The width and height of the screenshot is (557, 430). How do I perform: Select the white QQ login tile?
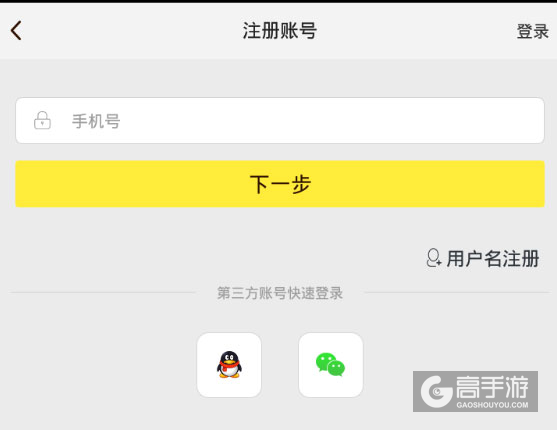pos(229,365)
